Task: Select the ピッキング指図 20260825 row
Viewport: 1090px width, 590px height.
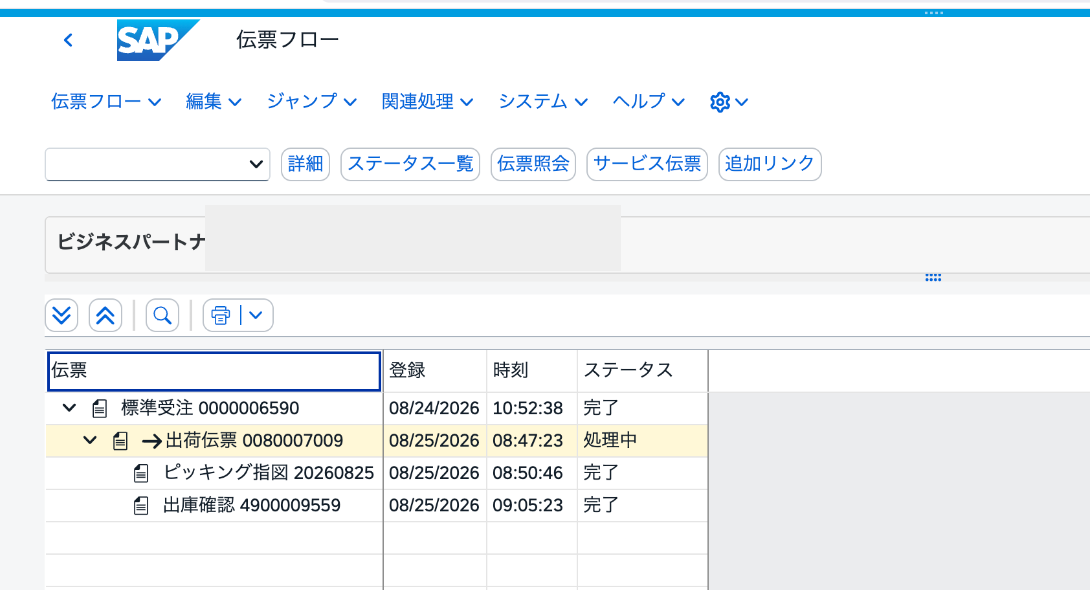Action: coord(376,473)
